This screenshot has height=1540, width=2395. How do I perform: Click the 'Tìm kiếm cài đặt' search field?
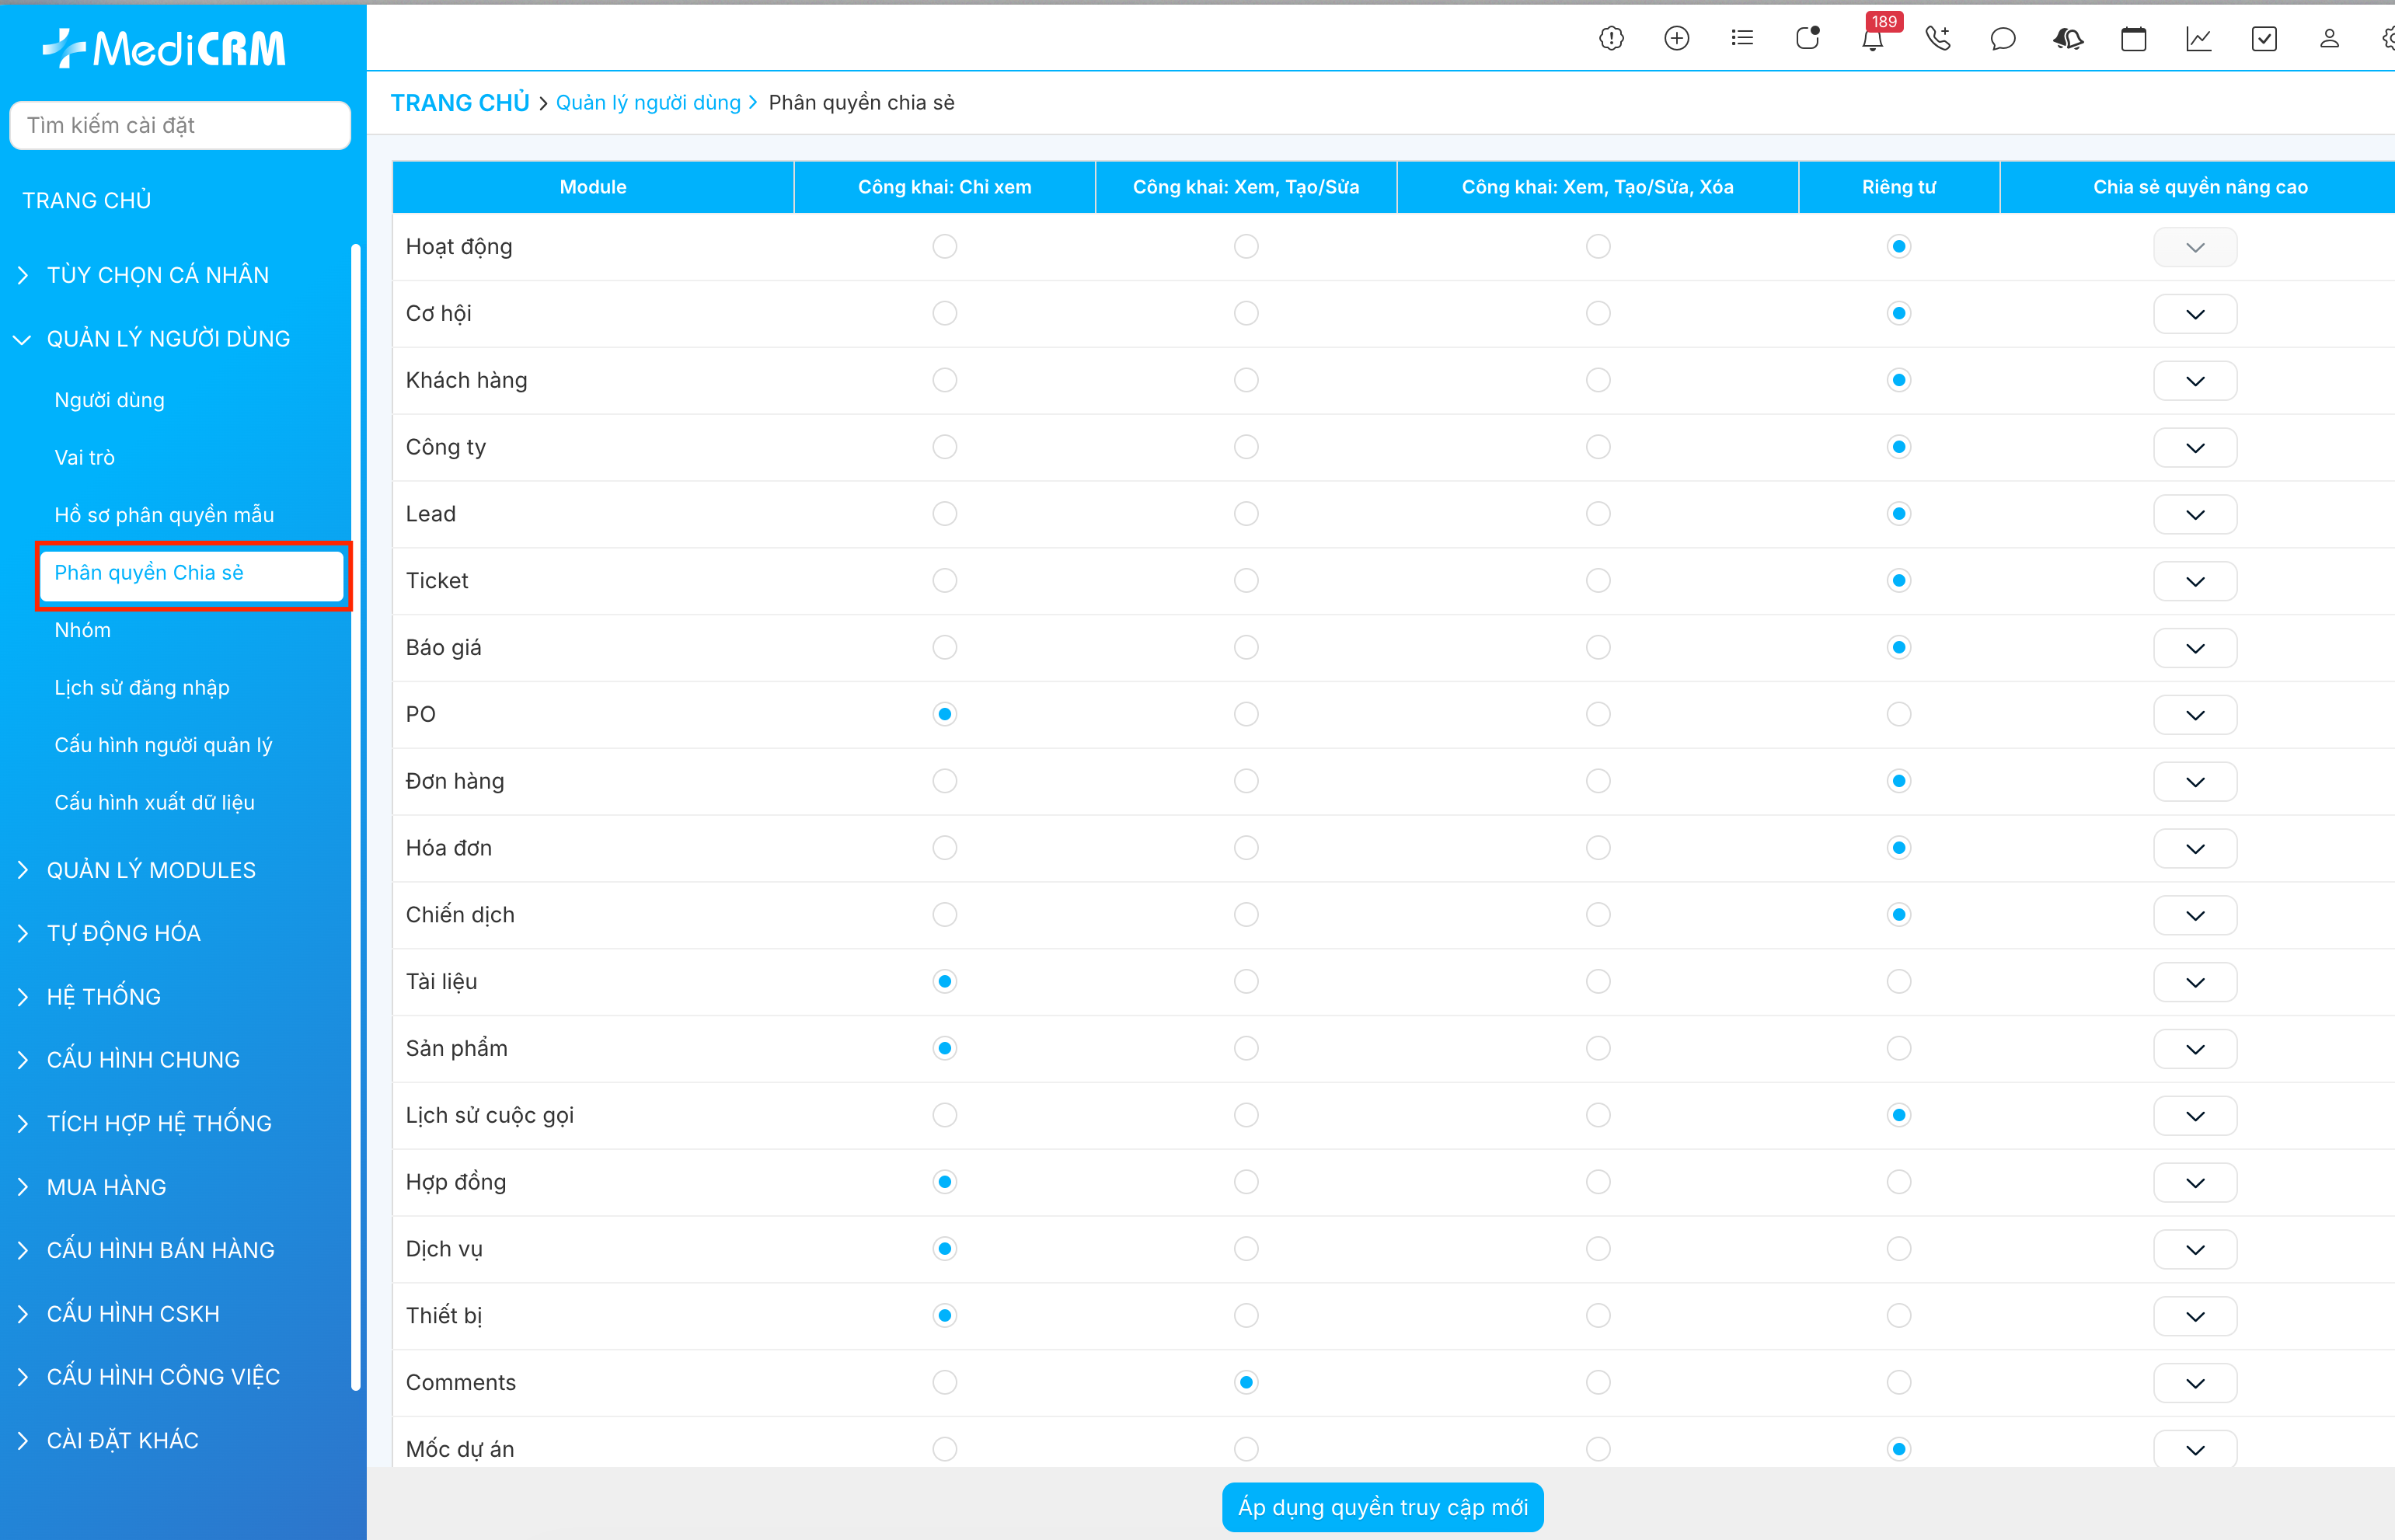(x=180, y=125)
